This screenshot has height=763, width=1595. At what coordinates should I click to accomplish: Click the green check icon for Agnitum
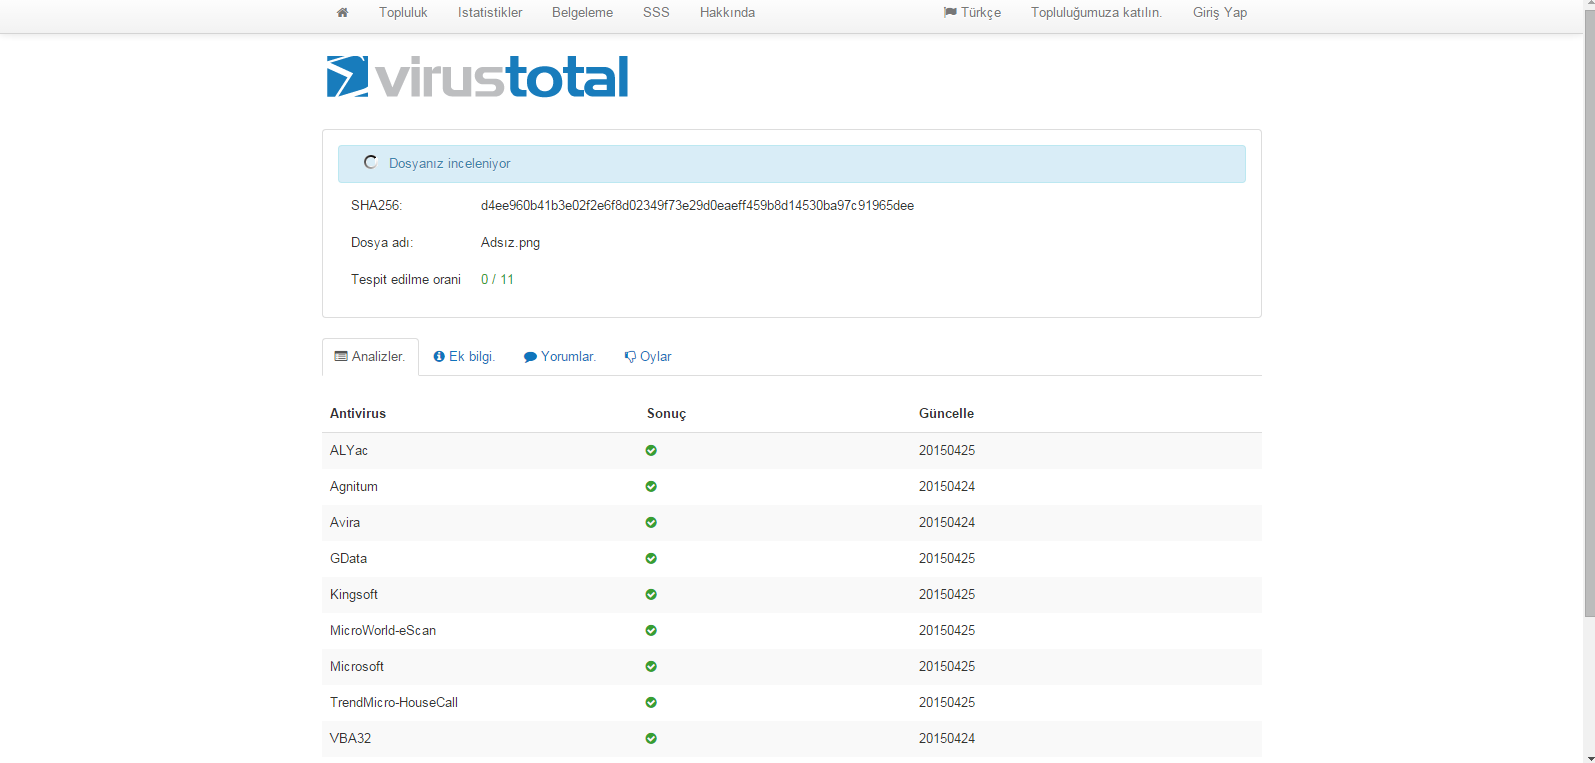click(651, 487)
